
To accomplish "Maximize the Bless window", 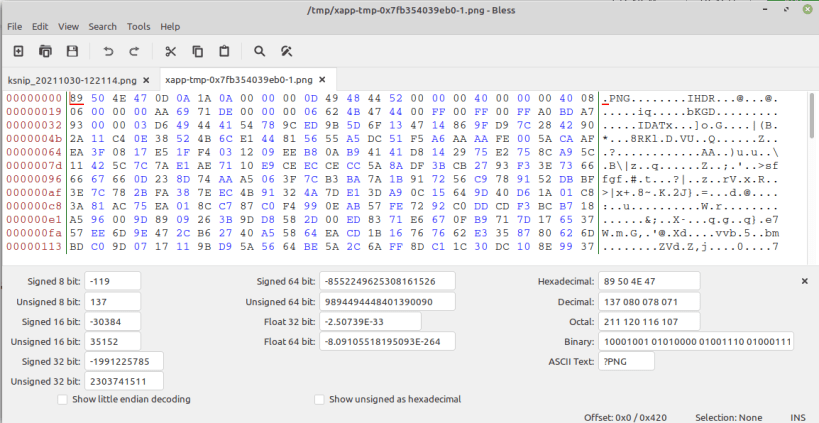I will pos(786,9).
